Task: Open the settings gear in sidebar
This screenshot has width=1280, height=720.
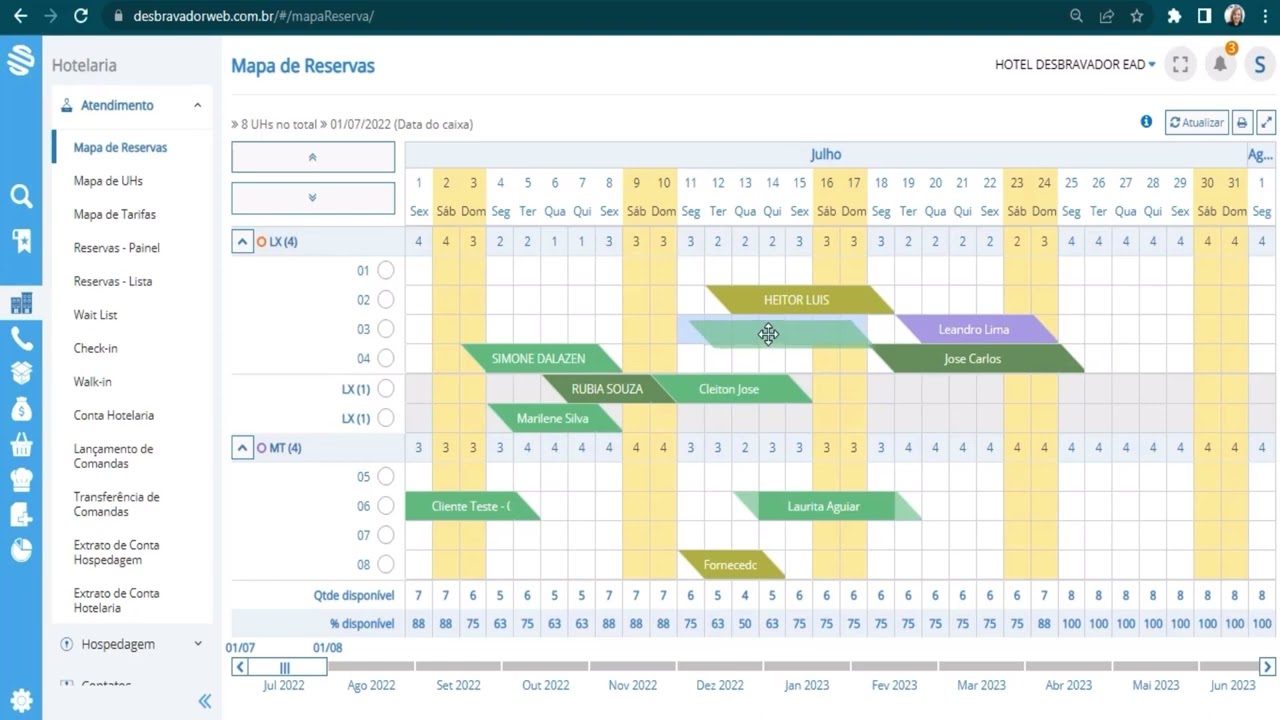Action: tap(21, 700)
